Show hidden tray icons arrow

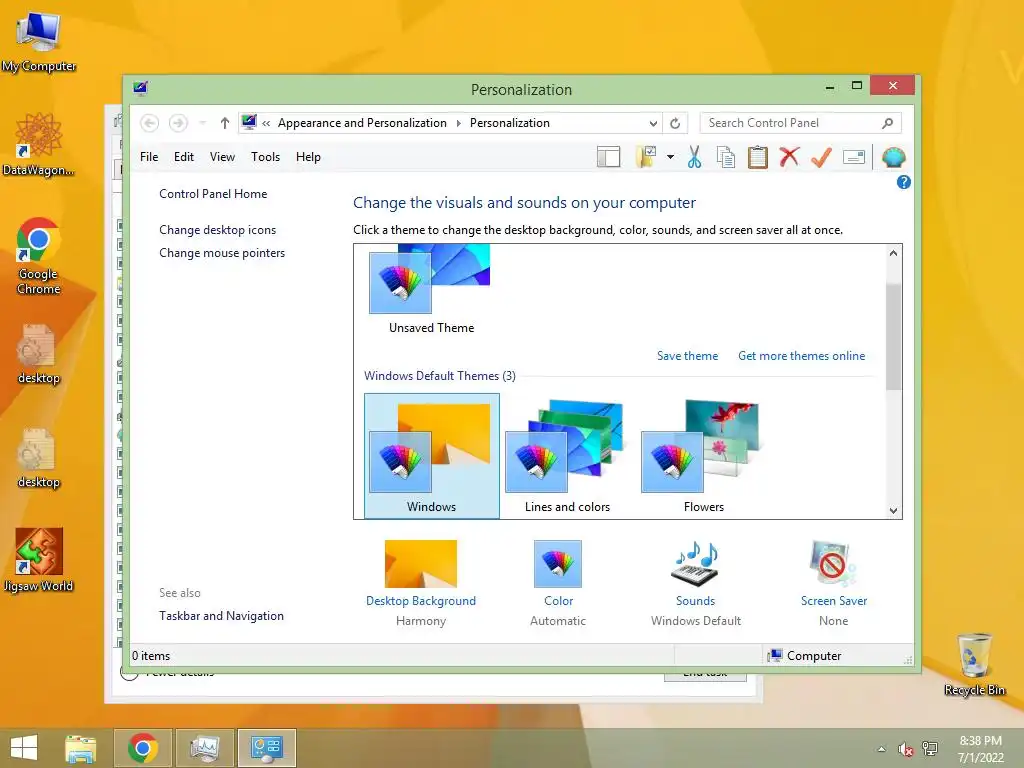click(882, 749)
